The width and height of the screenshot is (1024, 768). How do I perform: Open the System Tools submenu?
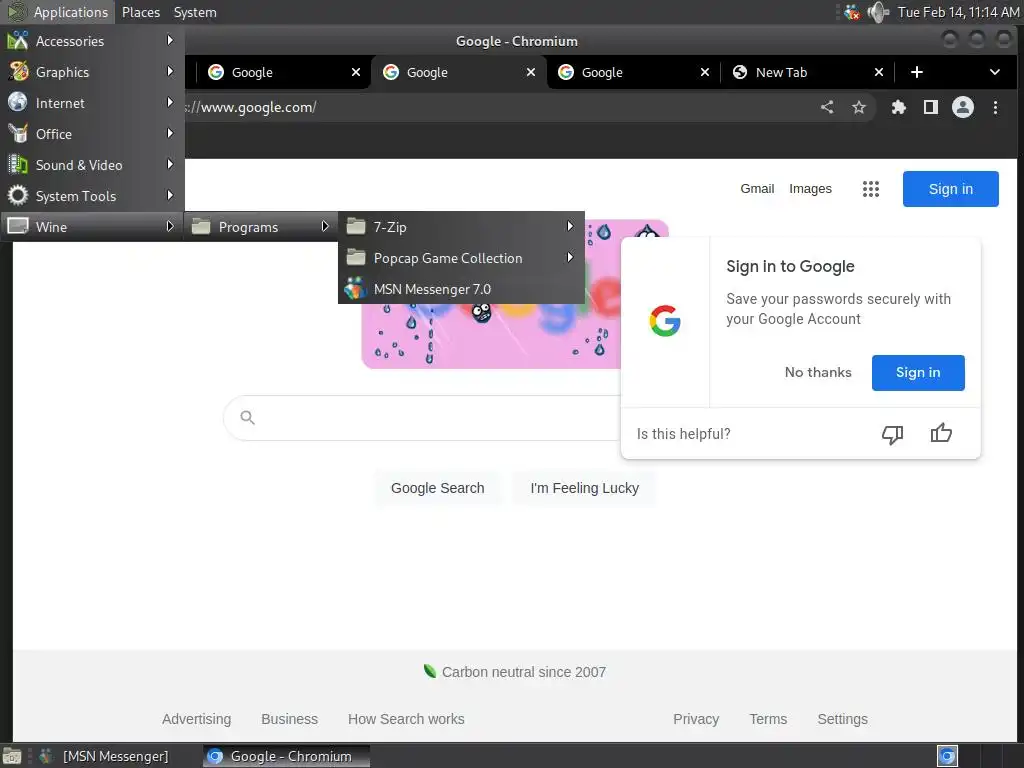[x=92, y=196]
